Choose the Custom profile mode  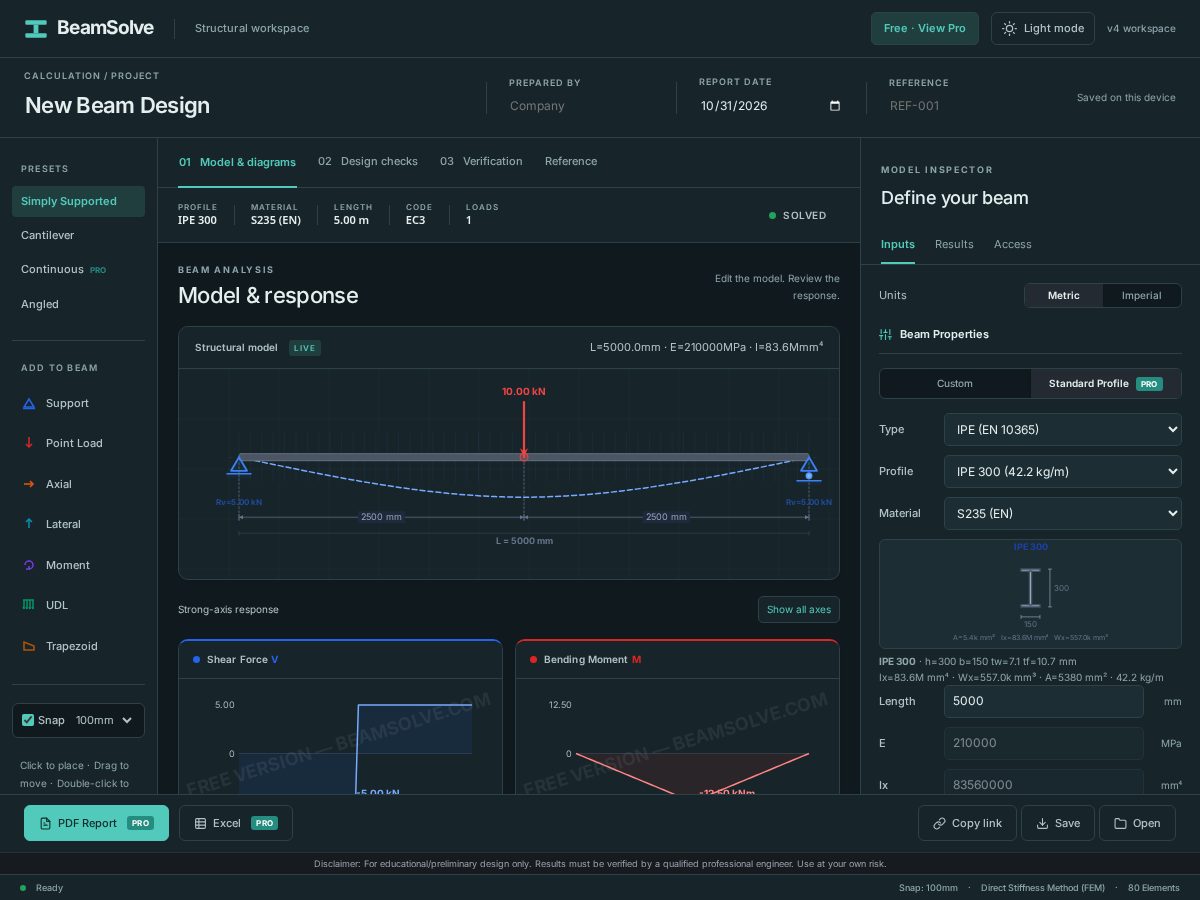click(955, 383)
